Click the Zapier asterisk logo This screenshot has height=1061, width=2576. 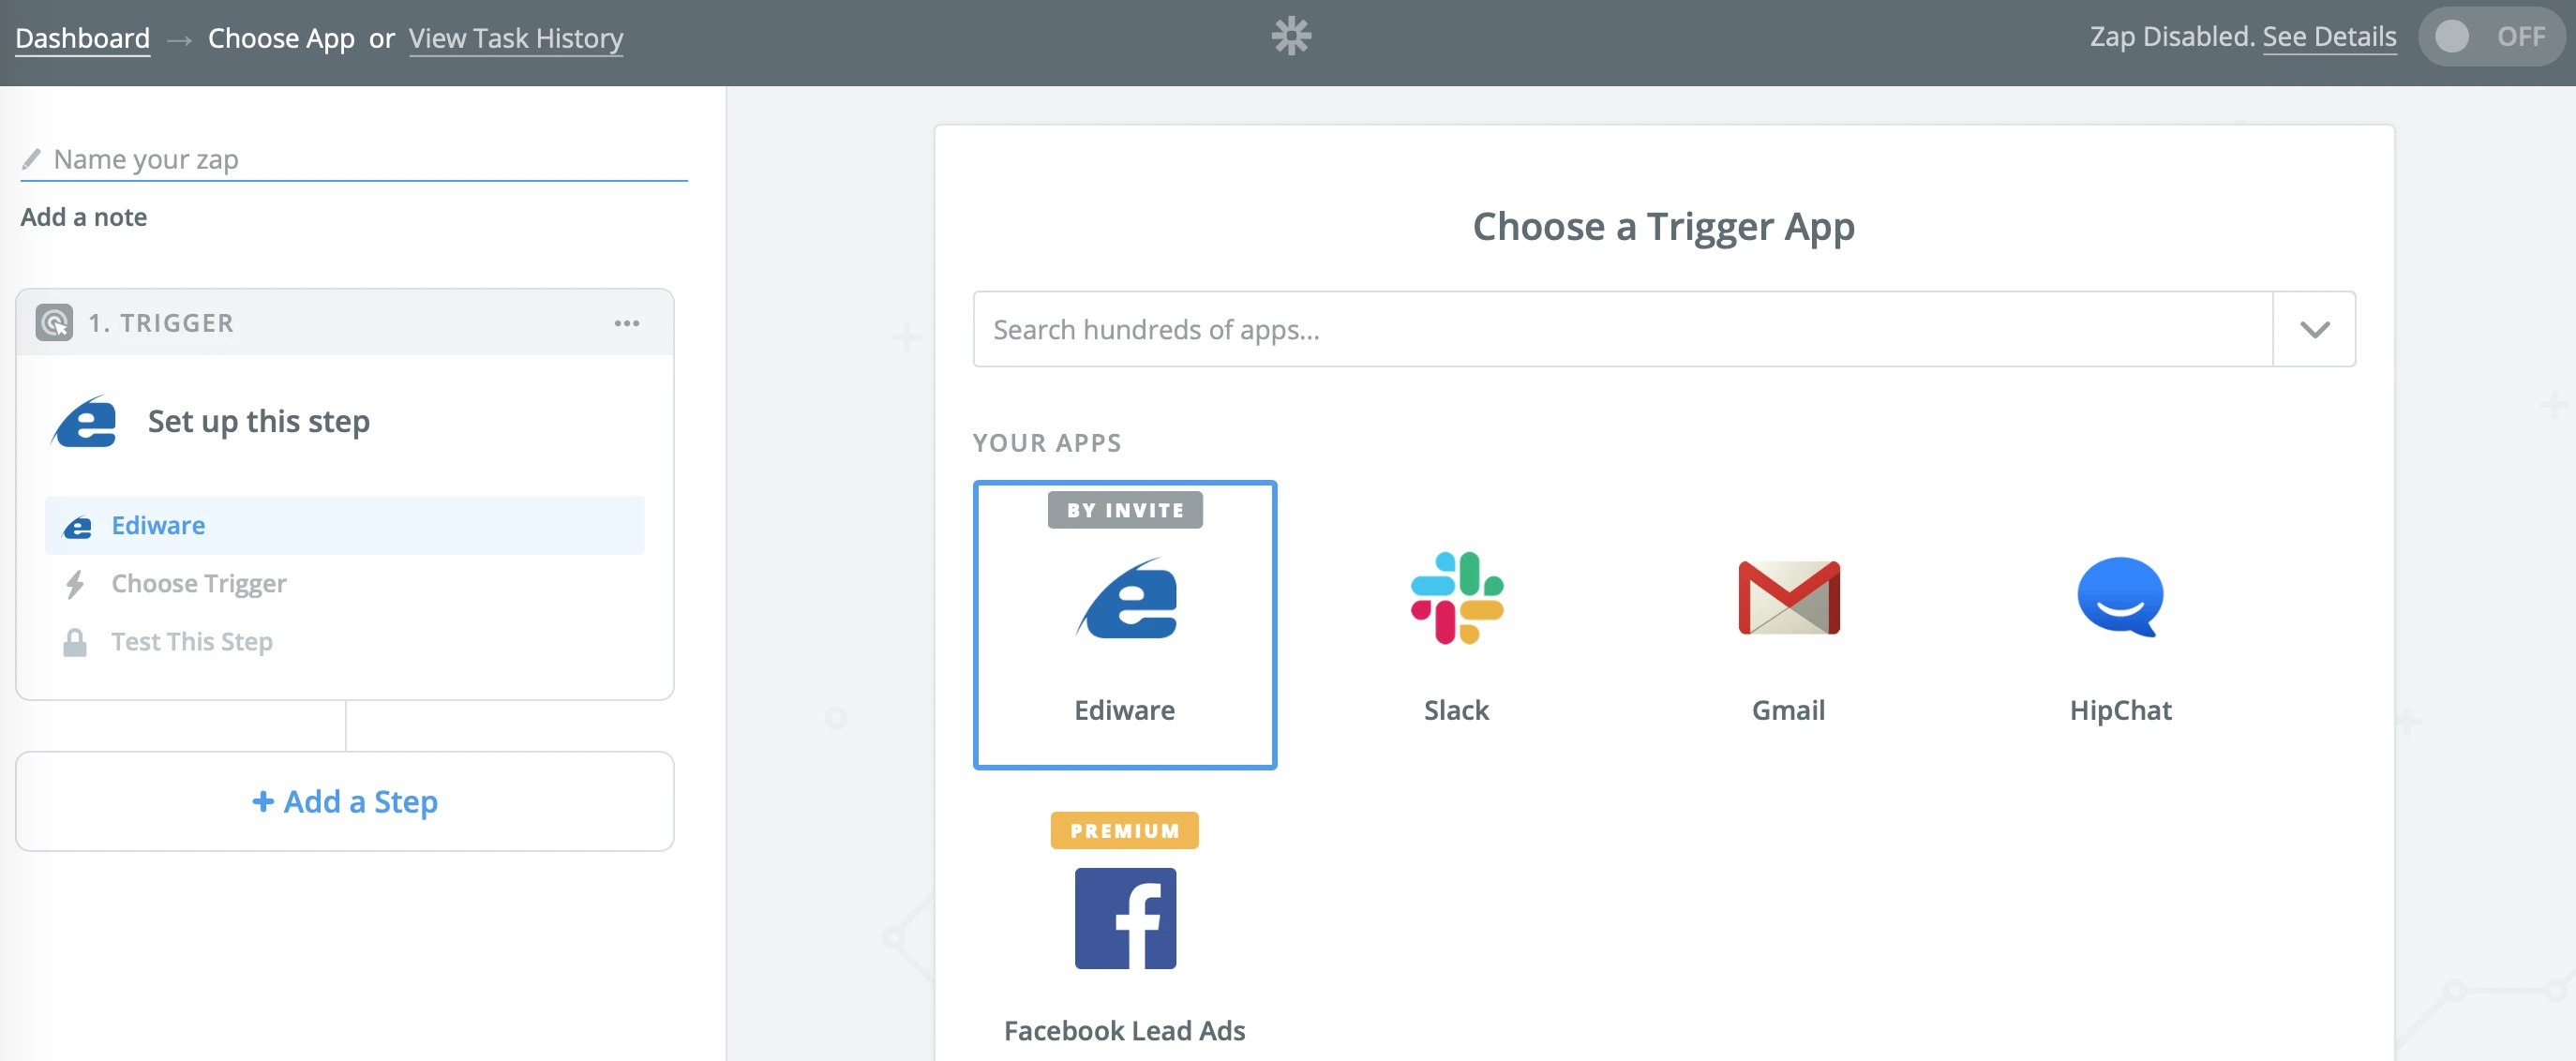coord(1291,37)
